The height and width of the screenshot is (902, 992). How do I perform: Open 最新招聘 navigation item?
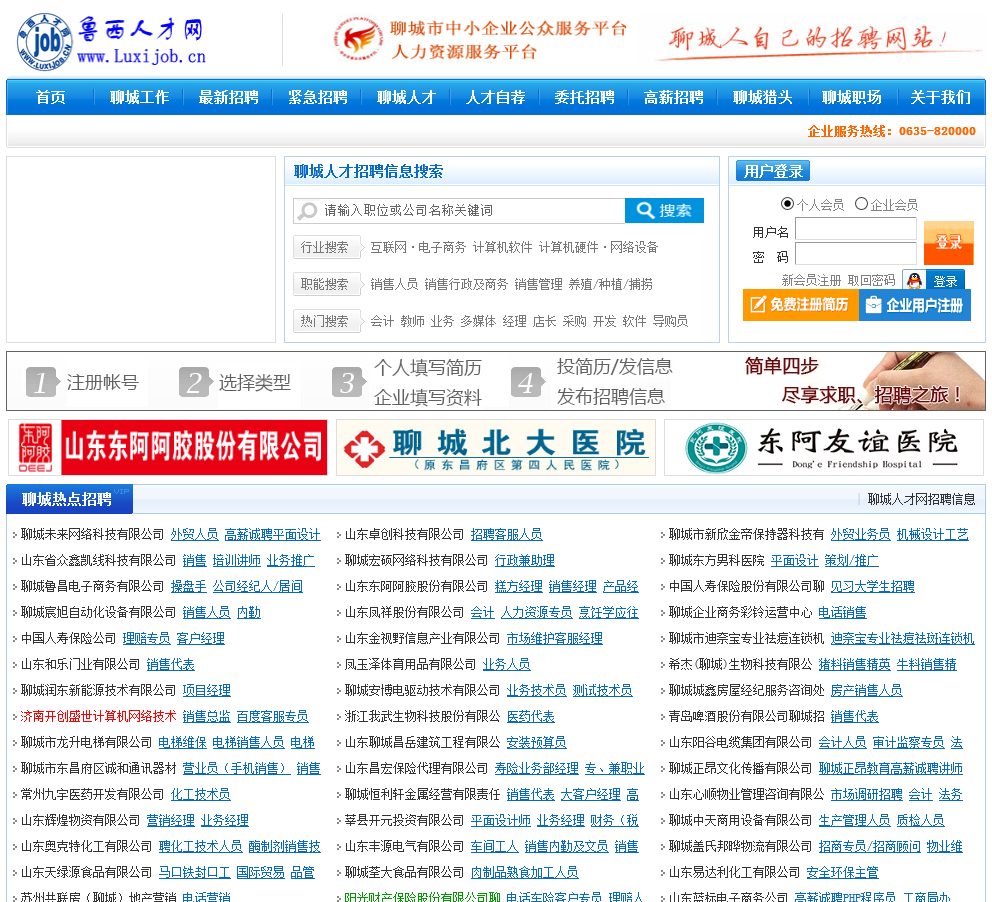click(228, 97)
